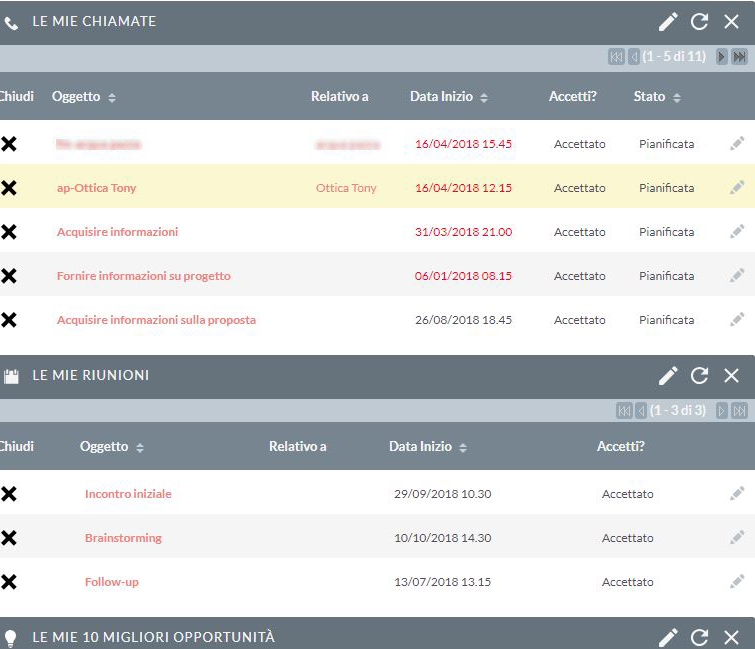This screenshot has height=649, width=755.
Task: Open the Ottica Tony related account link
Action: pyautogui.click(x=346, y=188)
